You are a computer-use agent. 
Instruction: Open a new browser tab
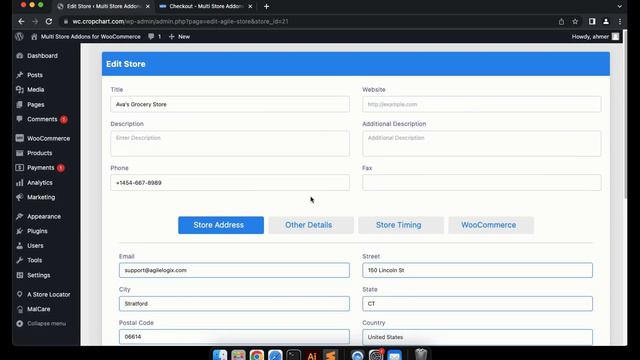coord(266,7)
